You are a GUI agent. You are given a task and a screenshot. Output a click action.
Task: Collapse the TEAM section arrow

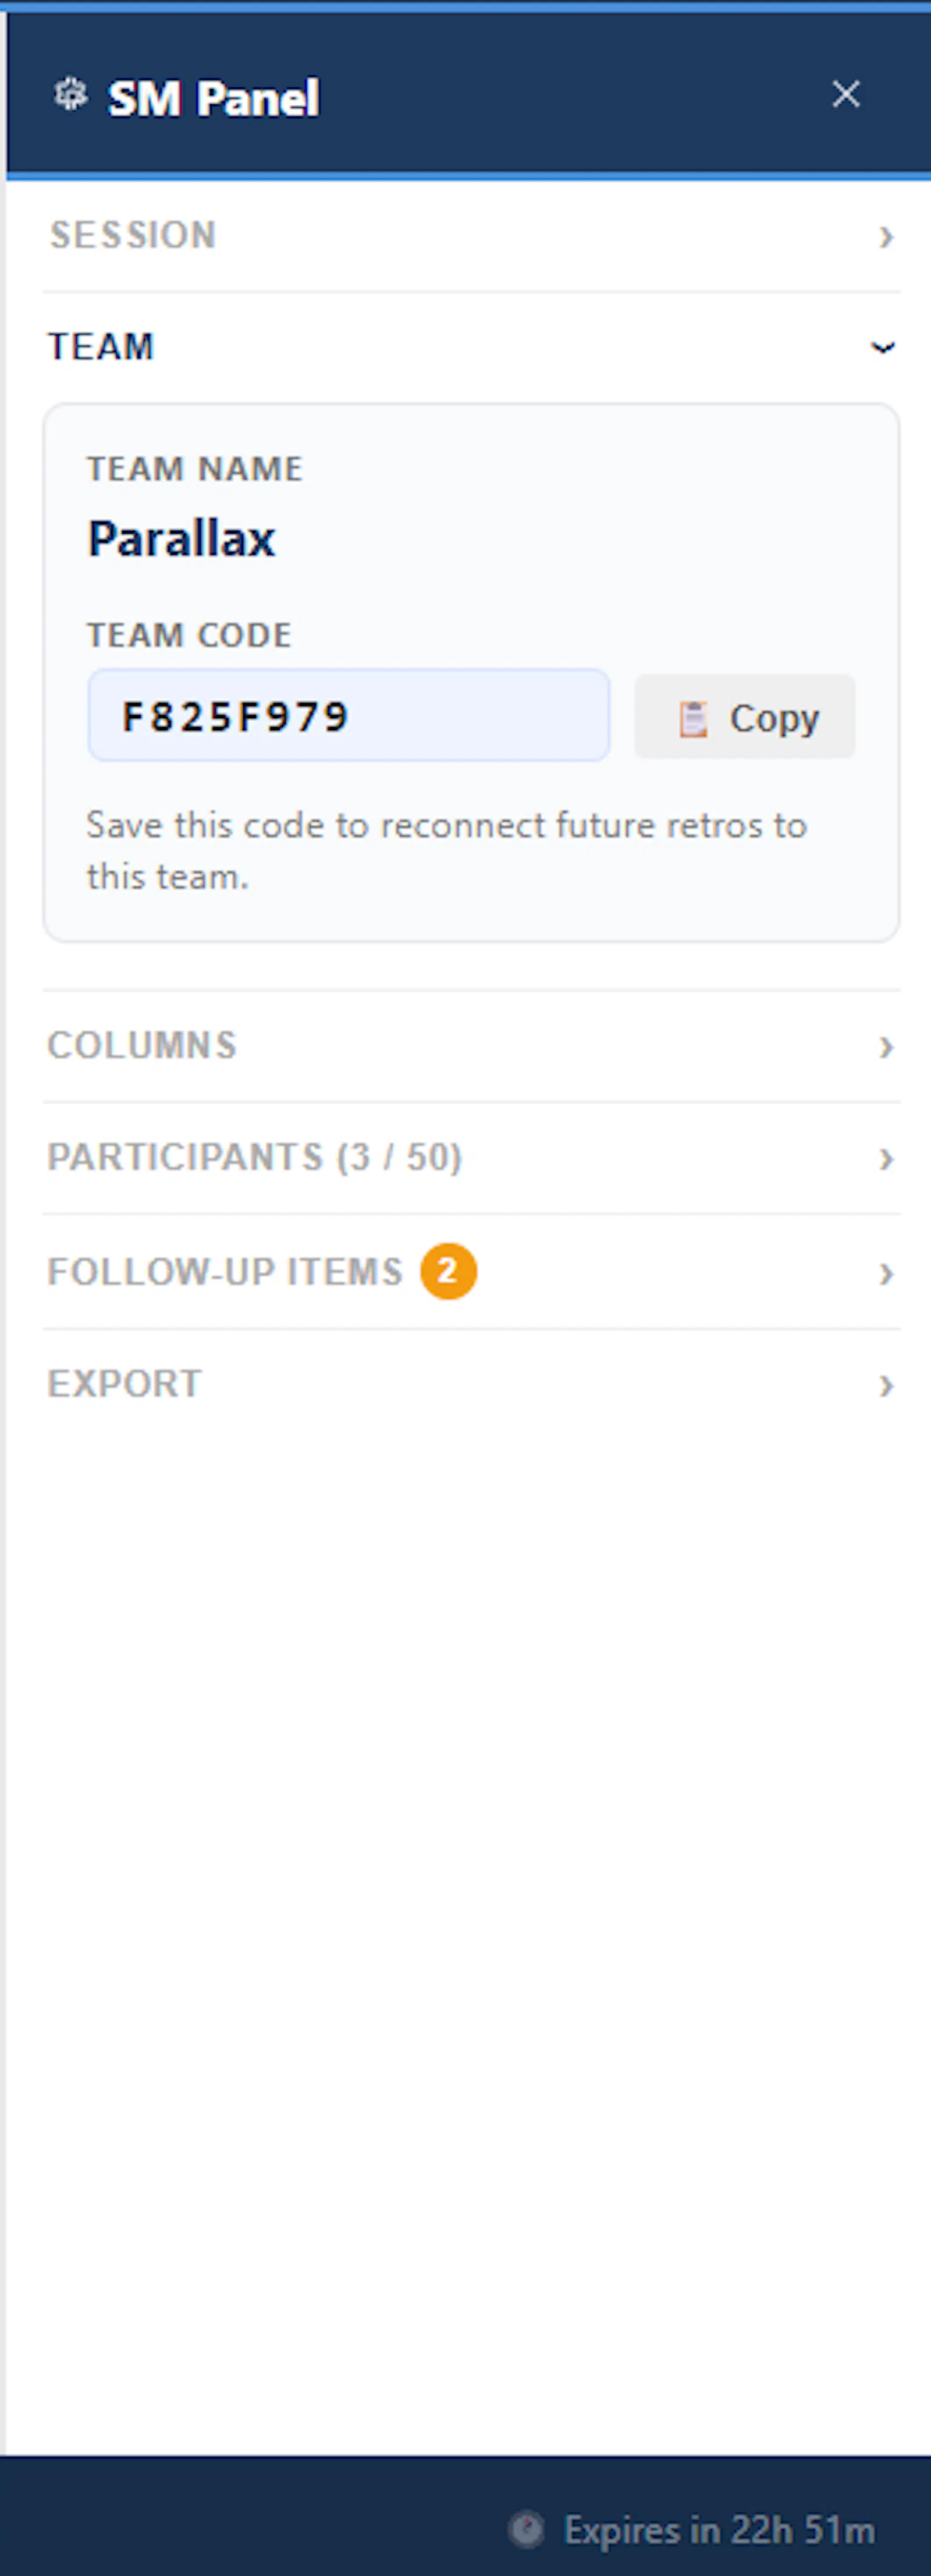(882, 347)
